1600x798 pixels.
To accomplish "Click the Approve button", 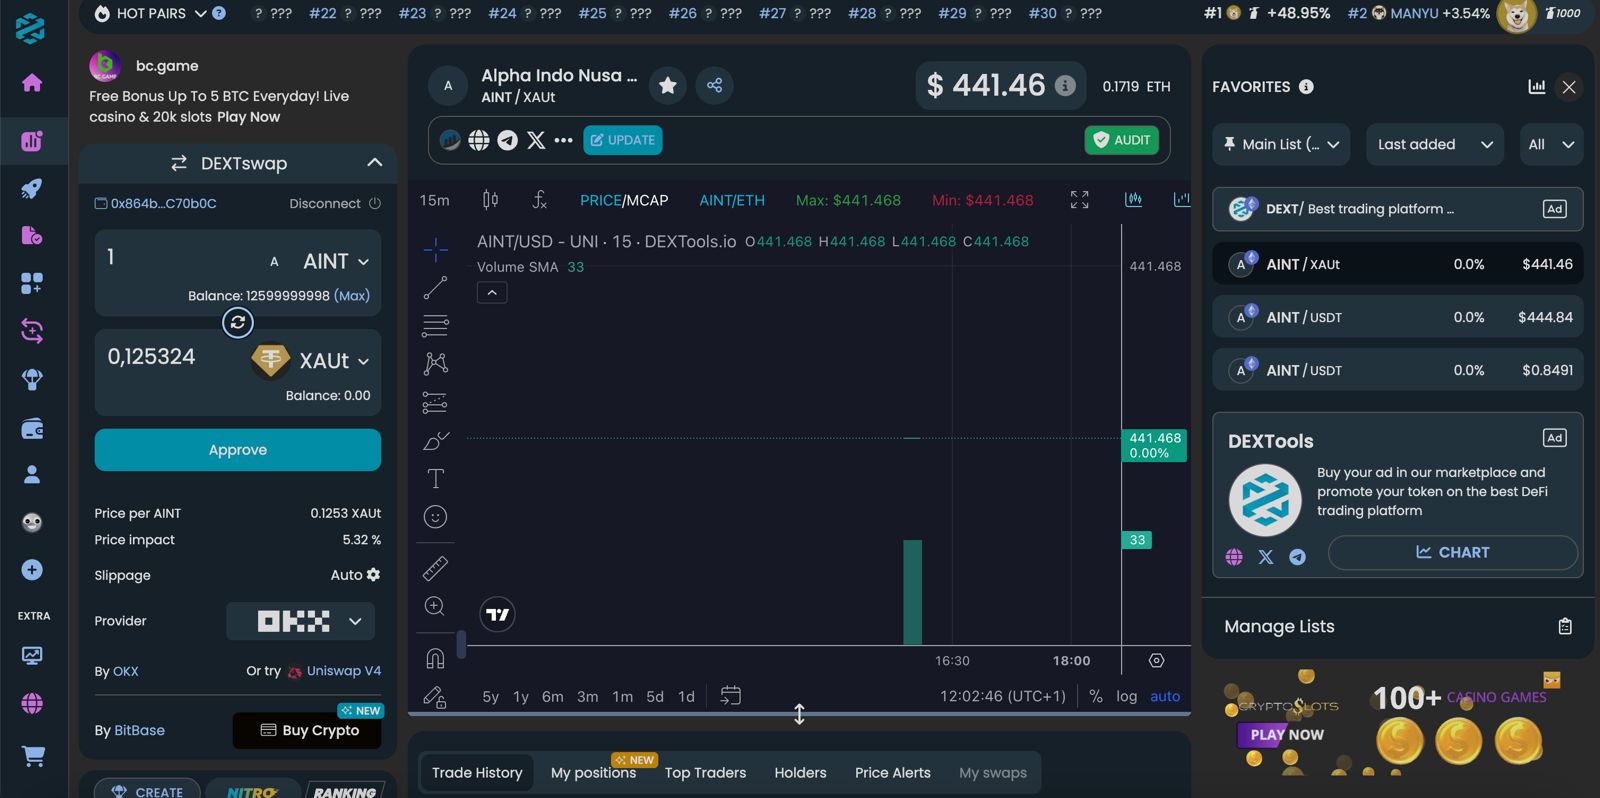I will coord(238,450).
